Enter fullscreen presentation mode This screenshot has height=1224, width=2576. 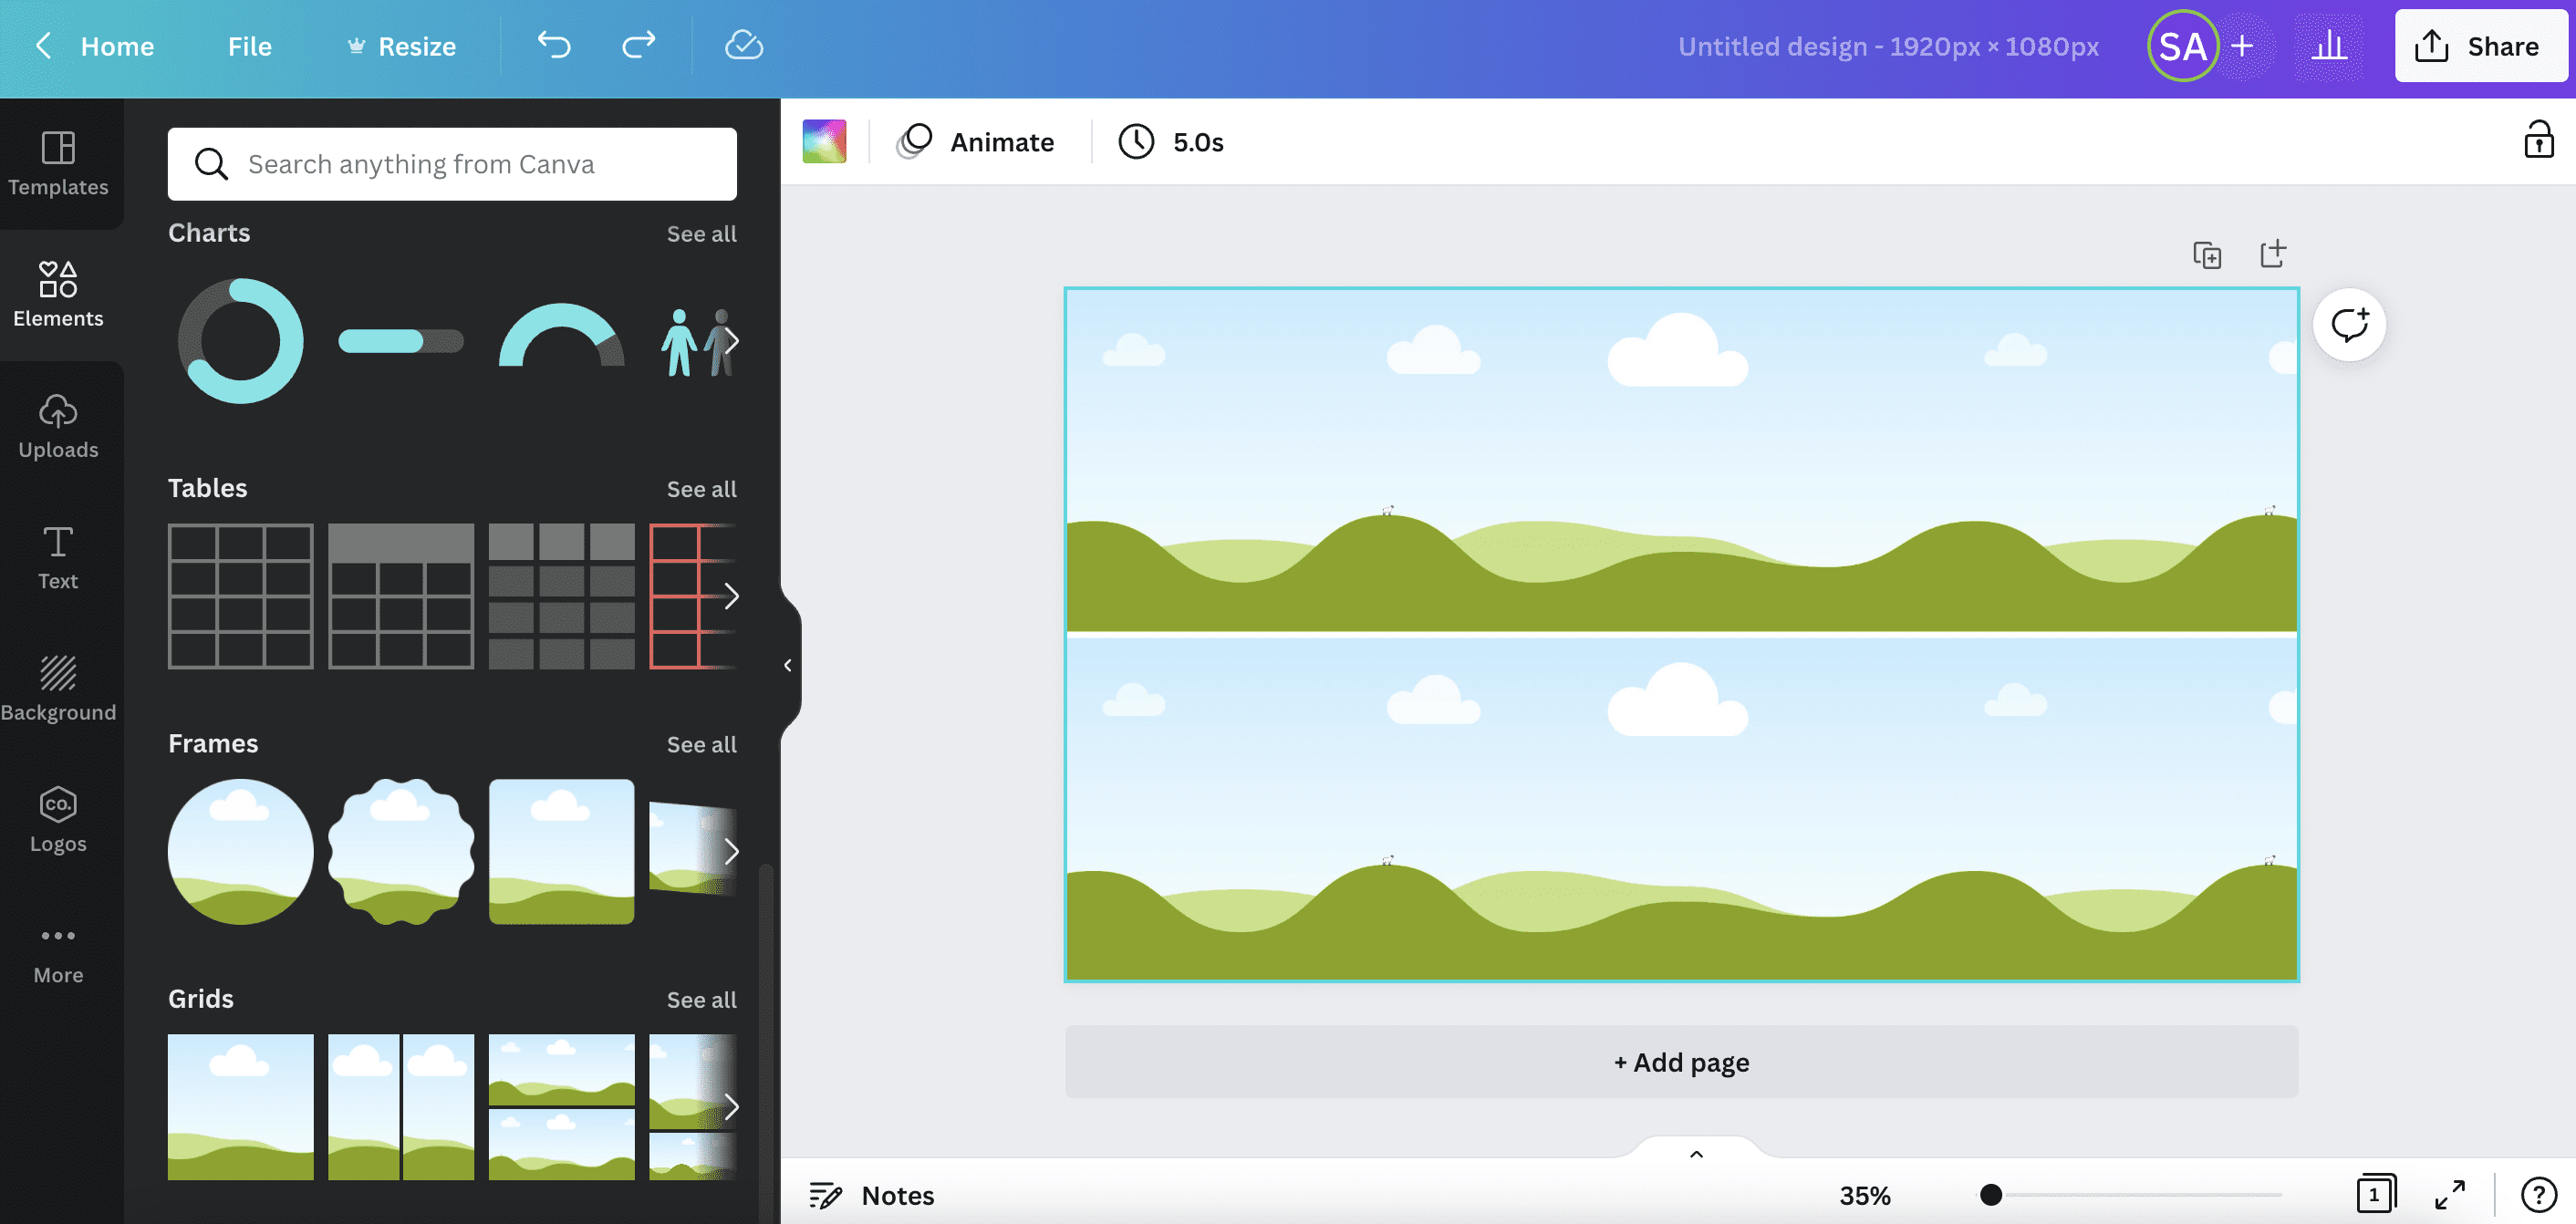[x=2449, y=1194]
